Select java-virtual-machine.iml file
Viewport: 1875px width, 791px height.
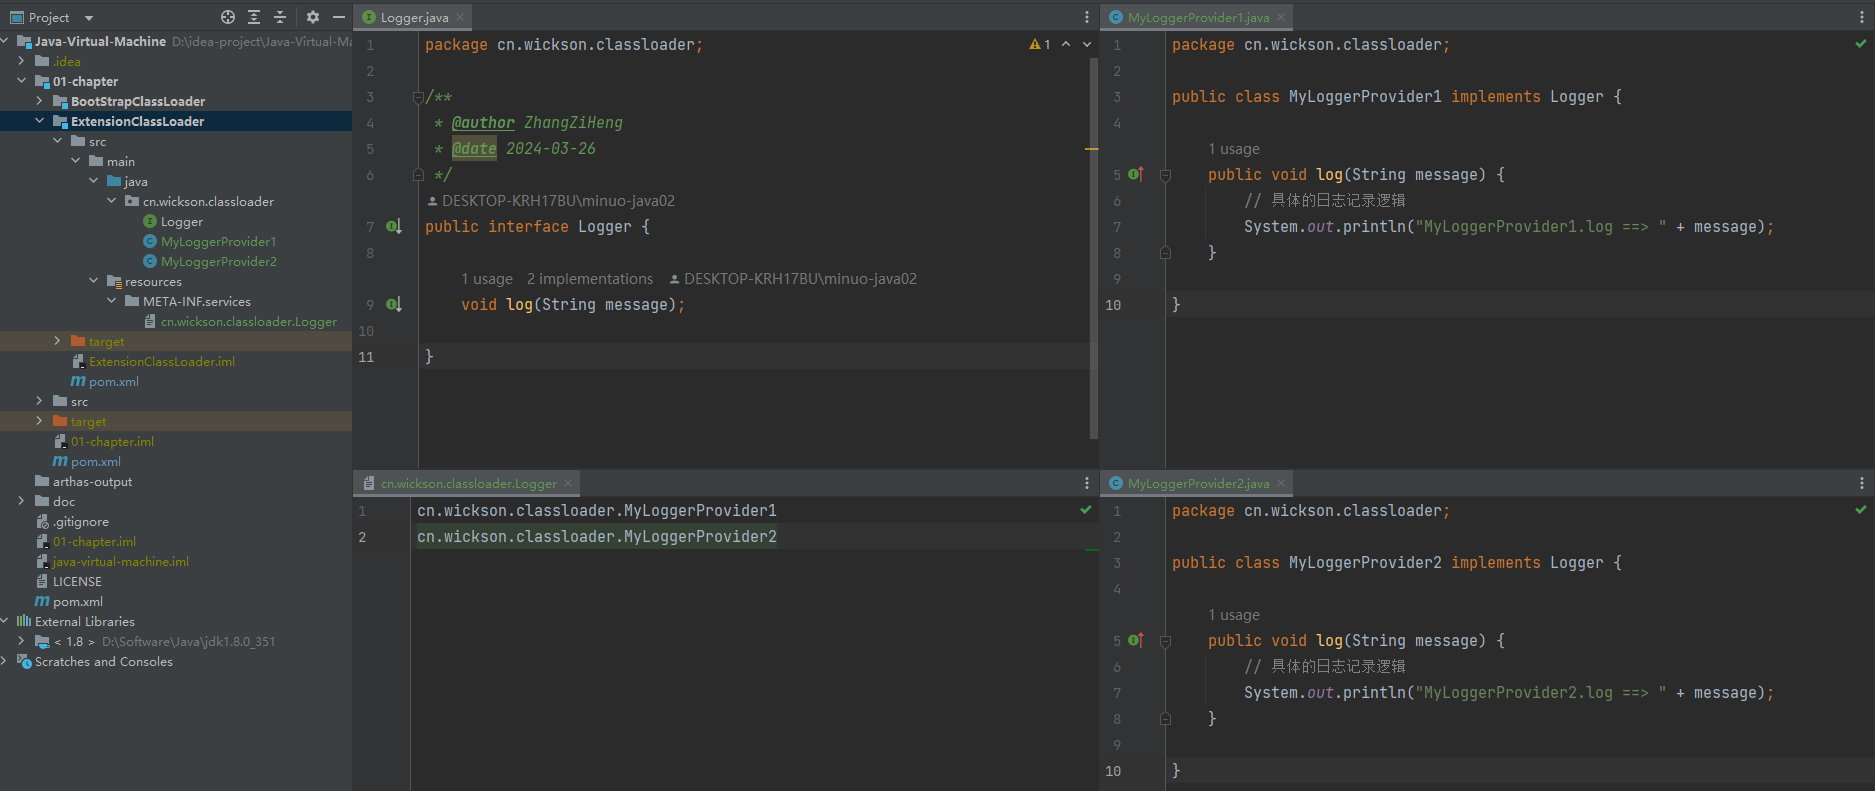click(x=120, y=561)
